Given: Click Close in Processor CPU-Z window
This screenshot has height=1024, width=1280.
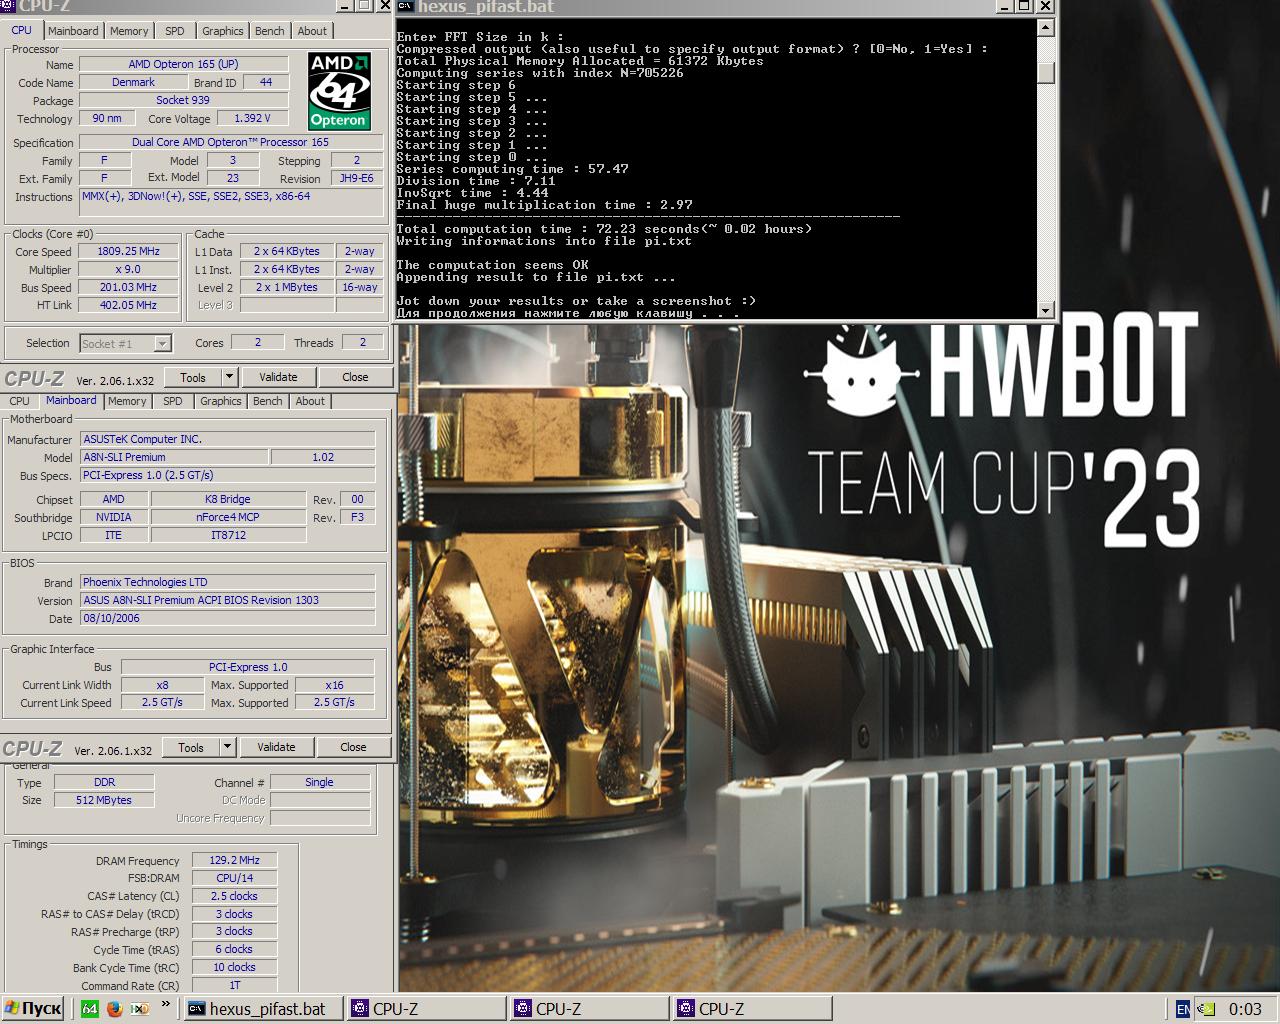Looking at the screenshot, I should click(355, 377).
